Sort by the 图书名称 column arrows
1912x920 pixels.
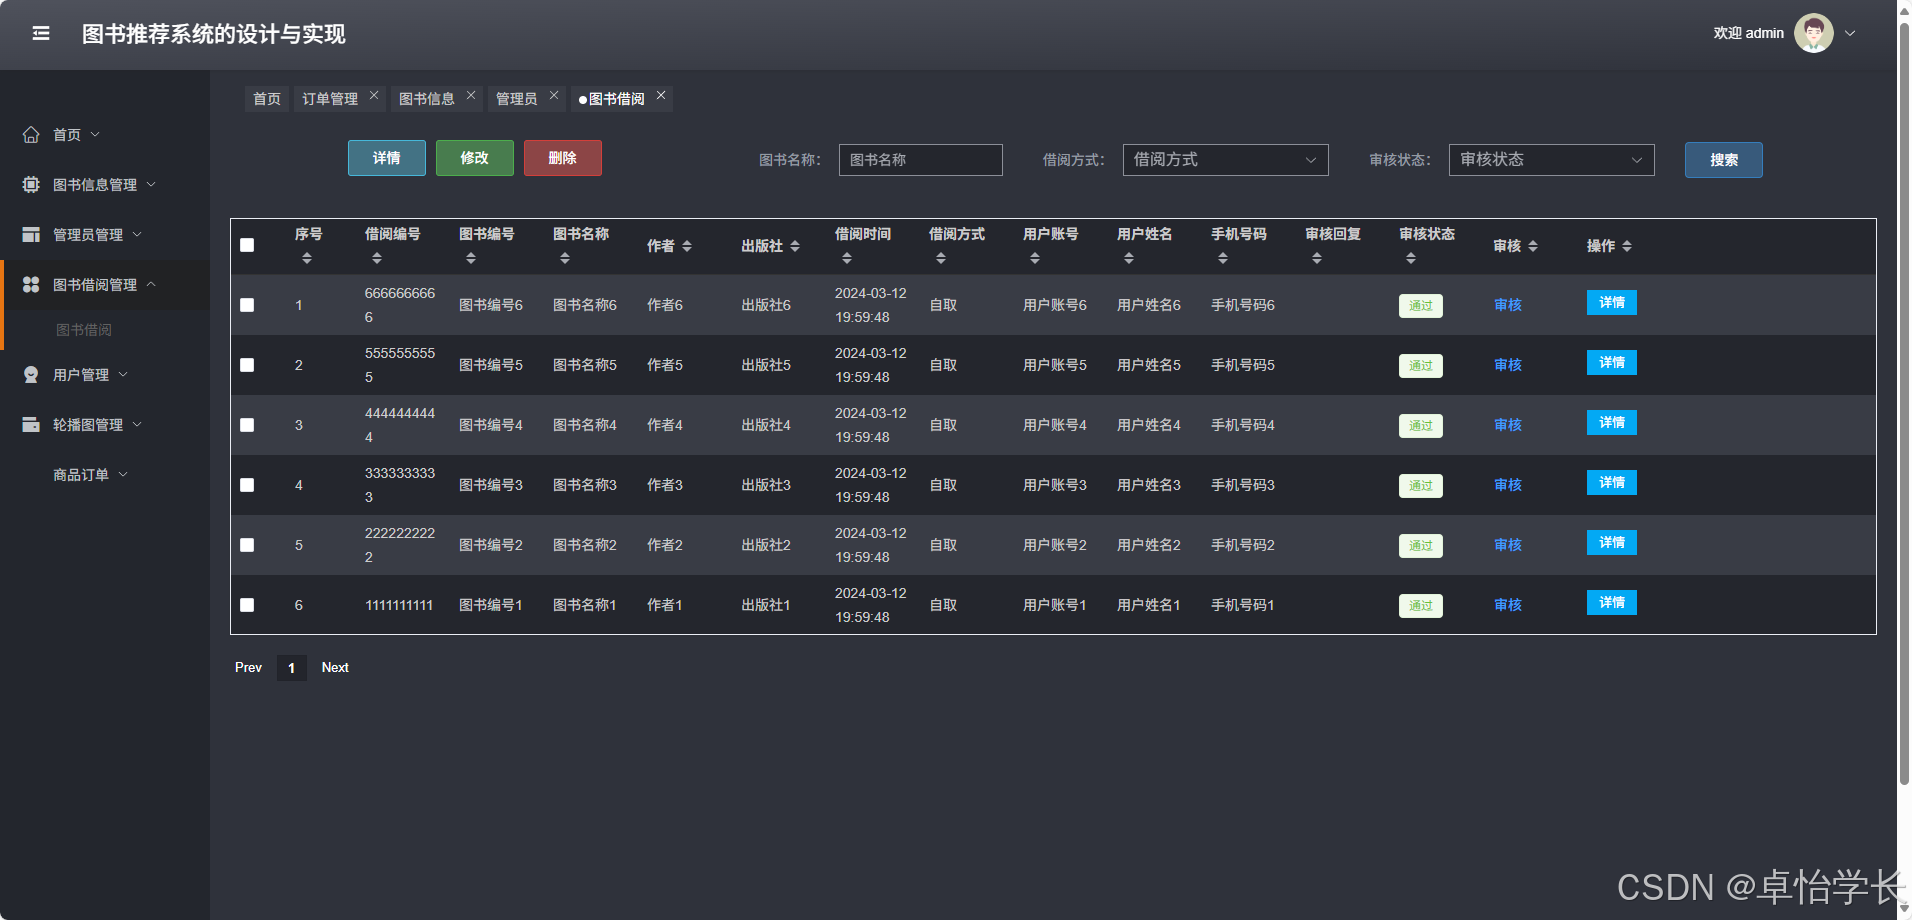pos(565,258)
